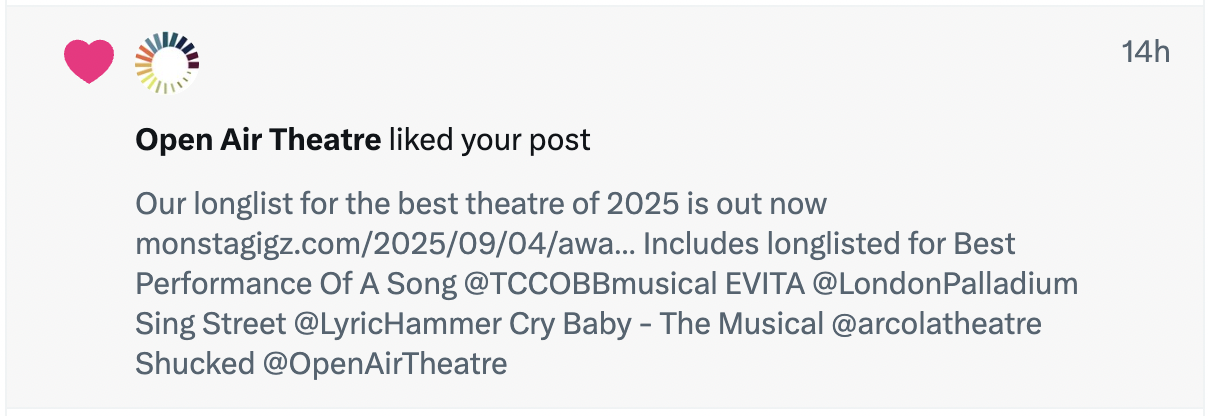1208x416 pixels.
Task: Visit the @LondonPalladium mention
Action: click(x=945, y=284)
